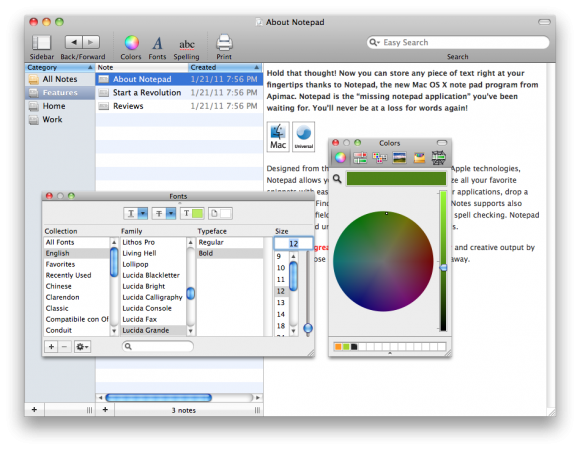Select Favorites font collection
This screenshot has height=450, width=580.
pyautogui.click(x=76, y=264)
